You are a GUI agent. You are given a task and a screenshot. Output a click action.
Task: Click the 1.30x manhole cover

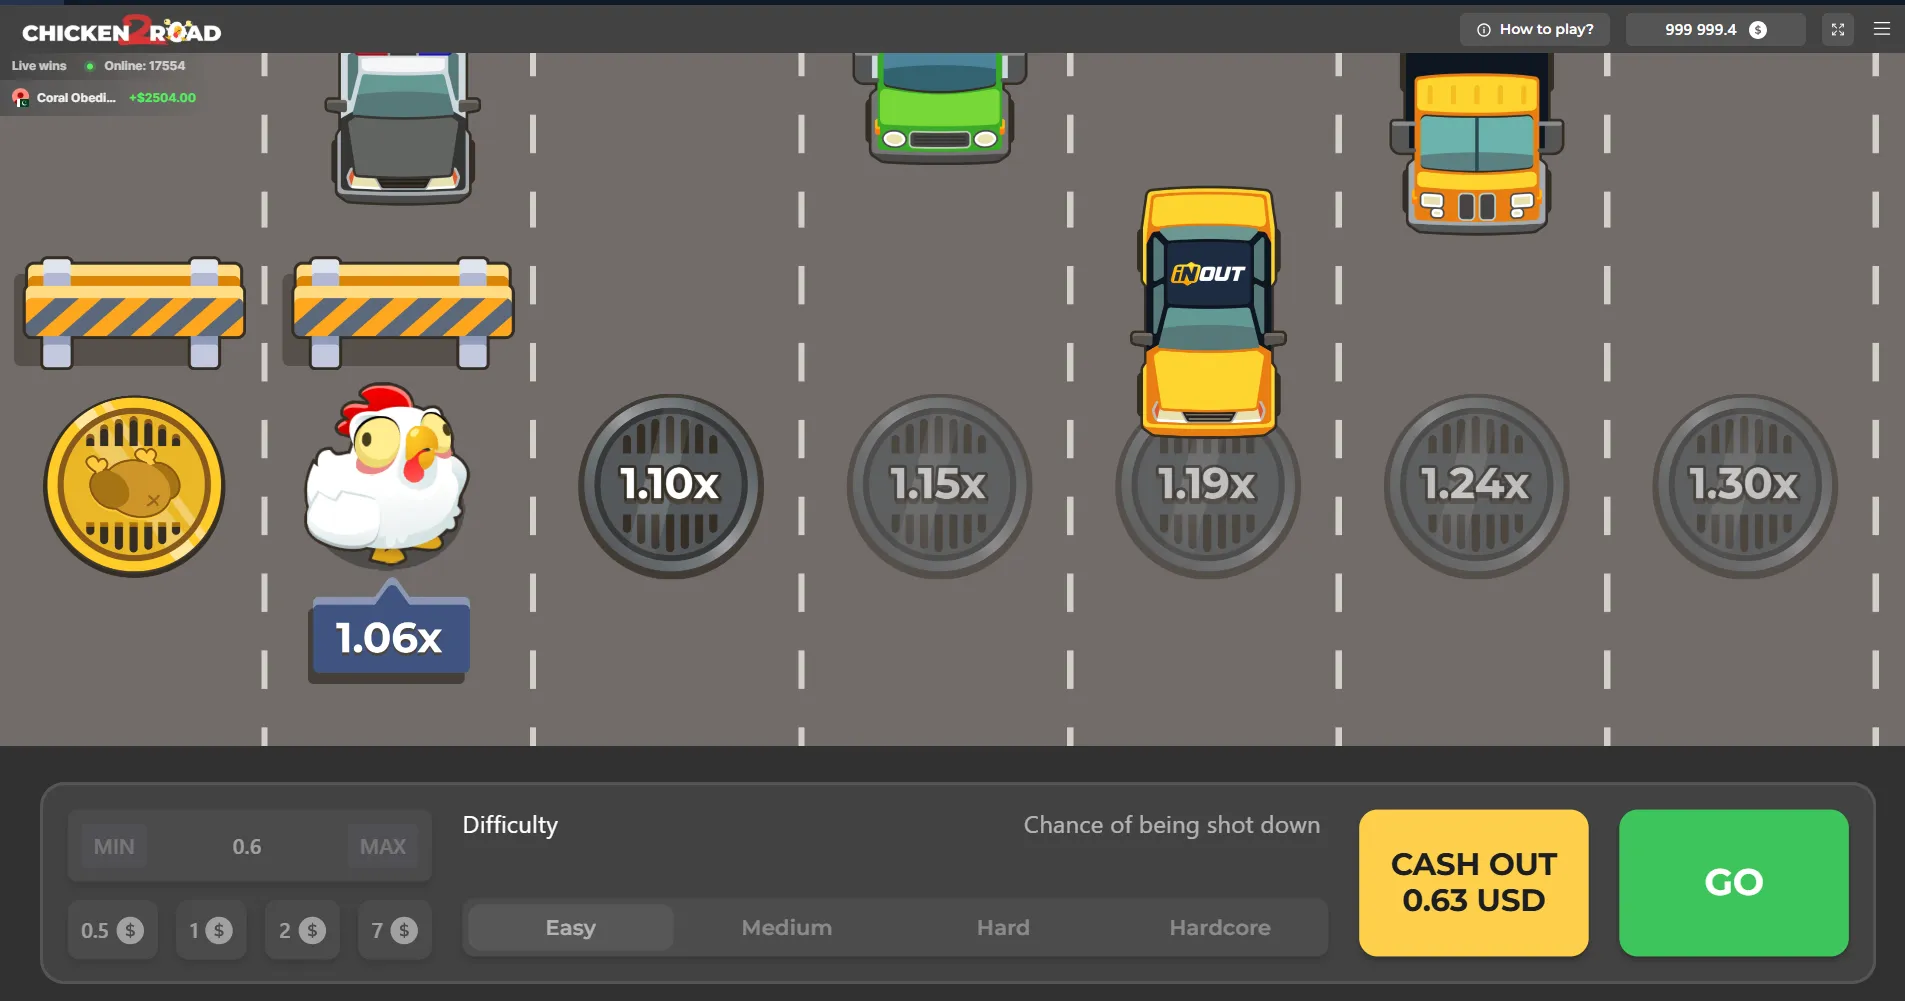pyautogui.click(x=1743, y=486)
